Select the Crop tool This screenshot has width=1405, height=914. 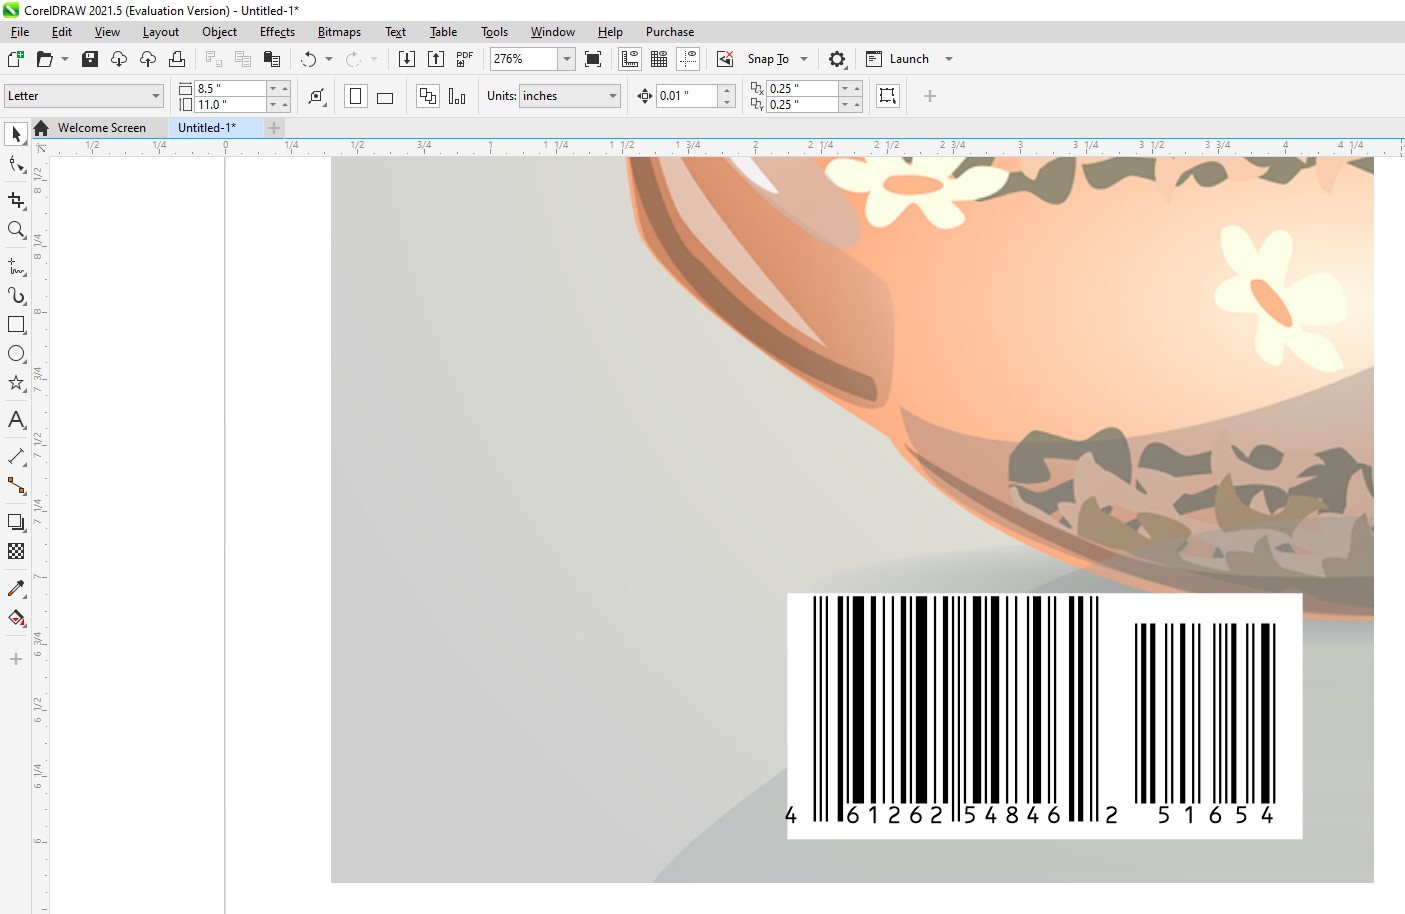point(16,200)
